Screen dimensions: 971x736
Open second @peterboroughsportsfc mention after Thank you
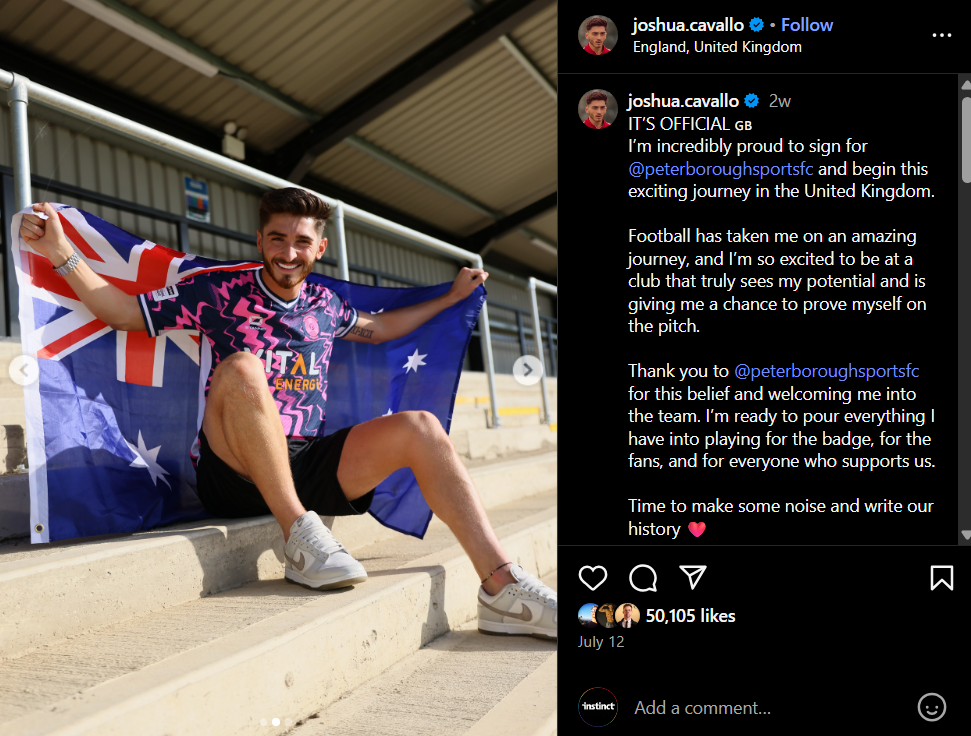[826, 371]
